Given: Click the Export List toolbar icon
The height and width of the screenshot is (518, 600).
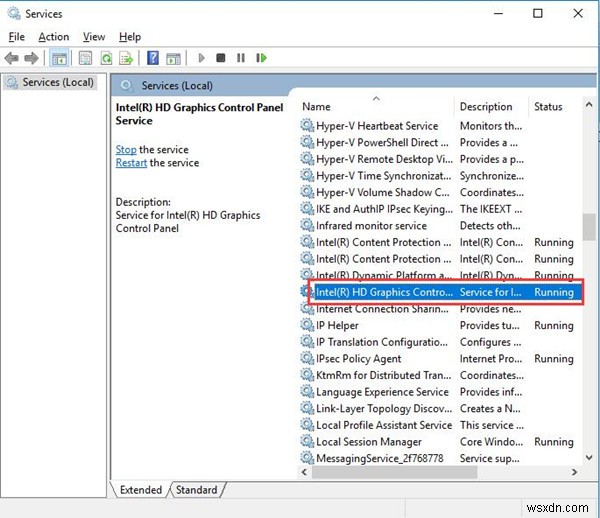Looking at the screenshot, I should point(126,58).
